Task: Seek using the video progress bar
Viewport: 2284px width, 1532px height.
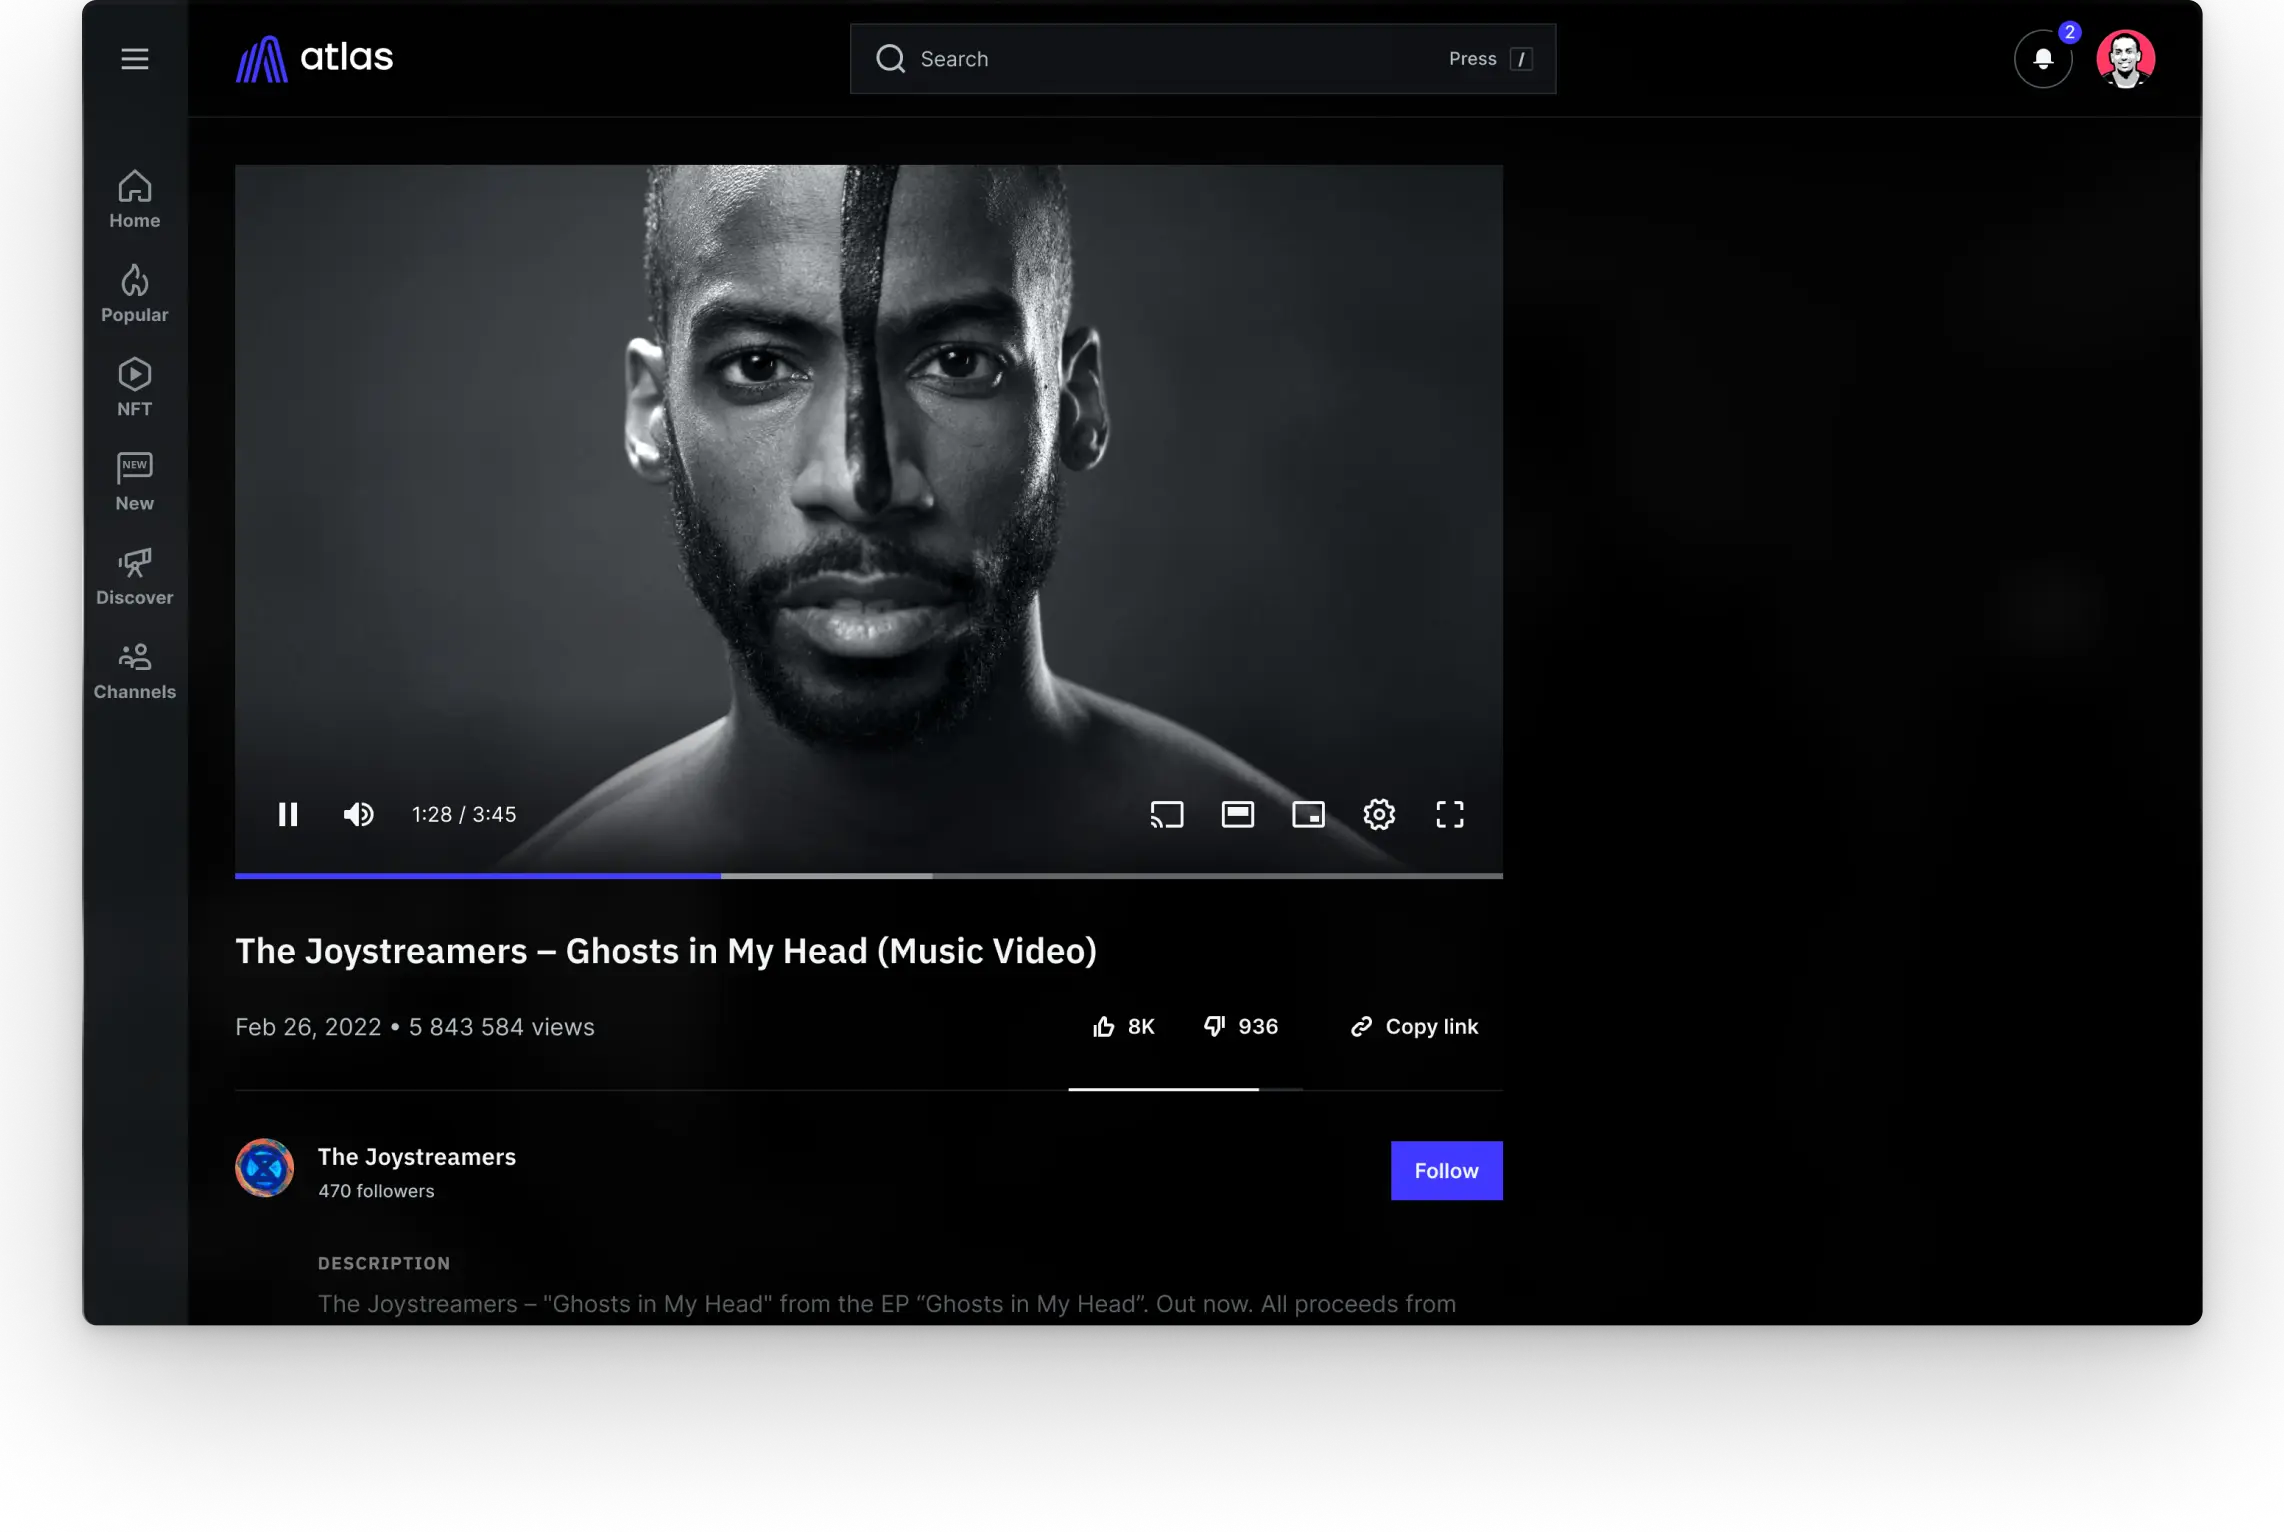Action: 868,875
